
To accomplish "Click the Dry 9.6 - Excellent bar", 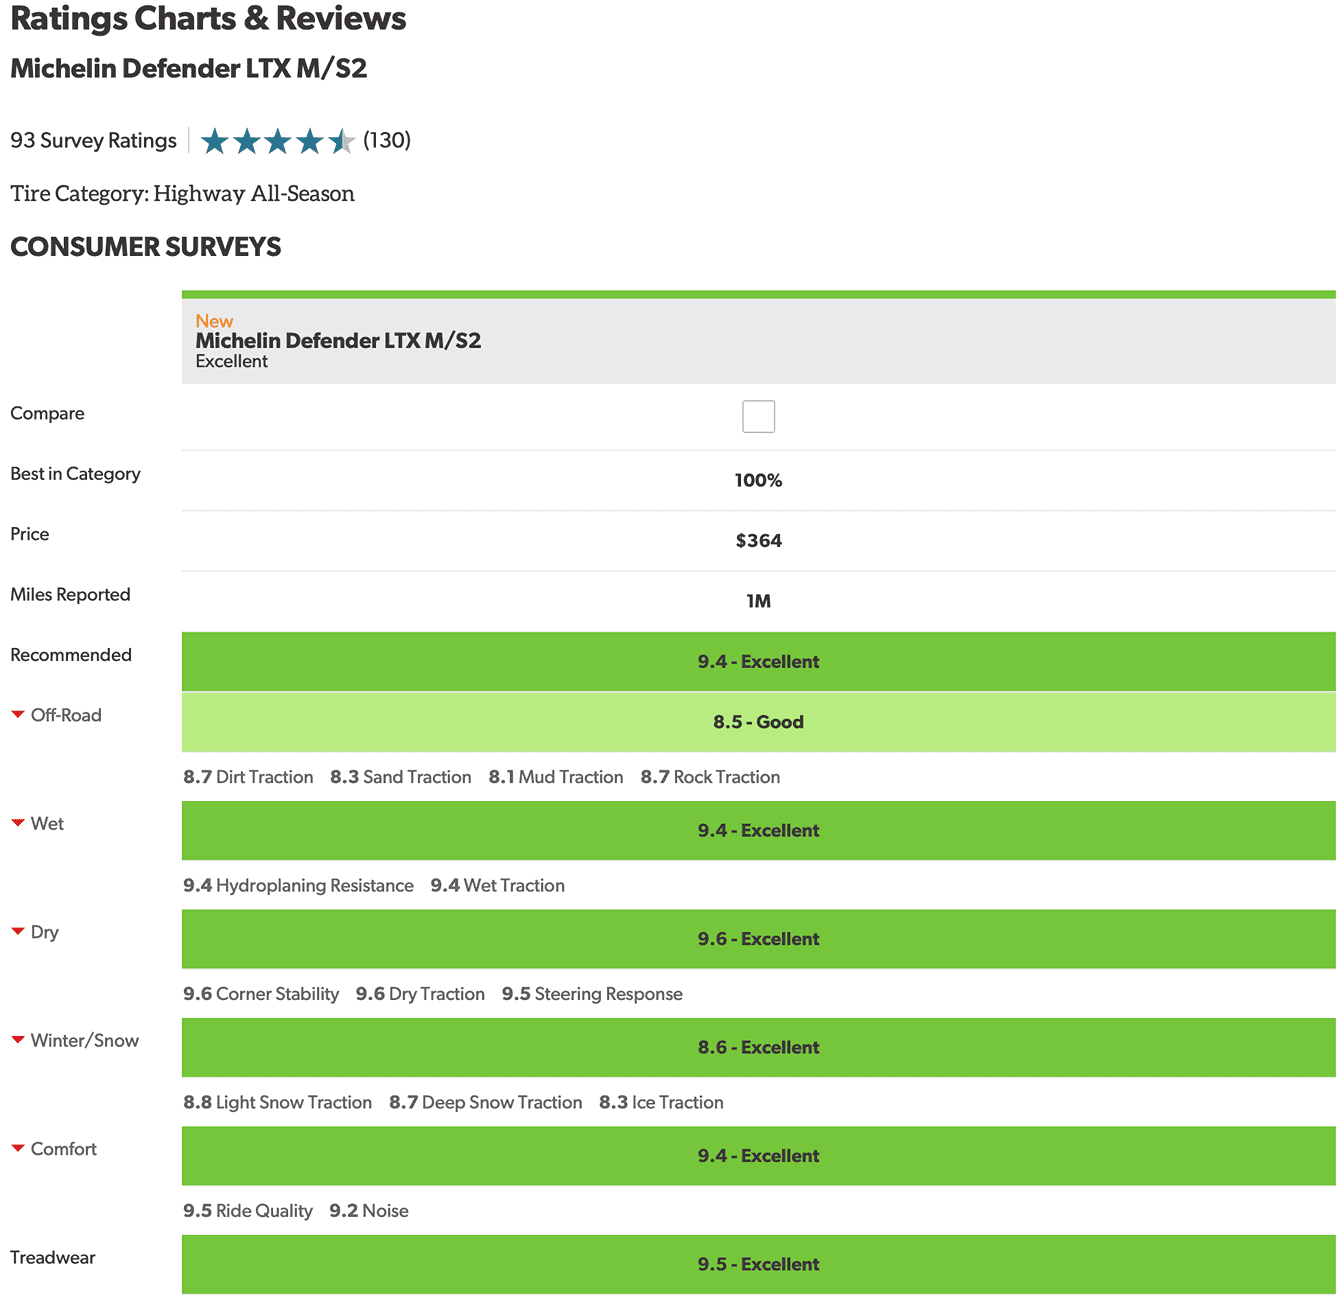I will click(758, 939).
